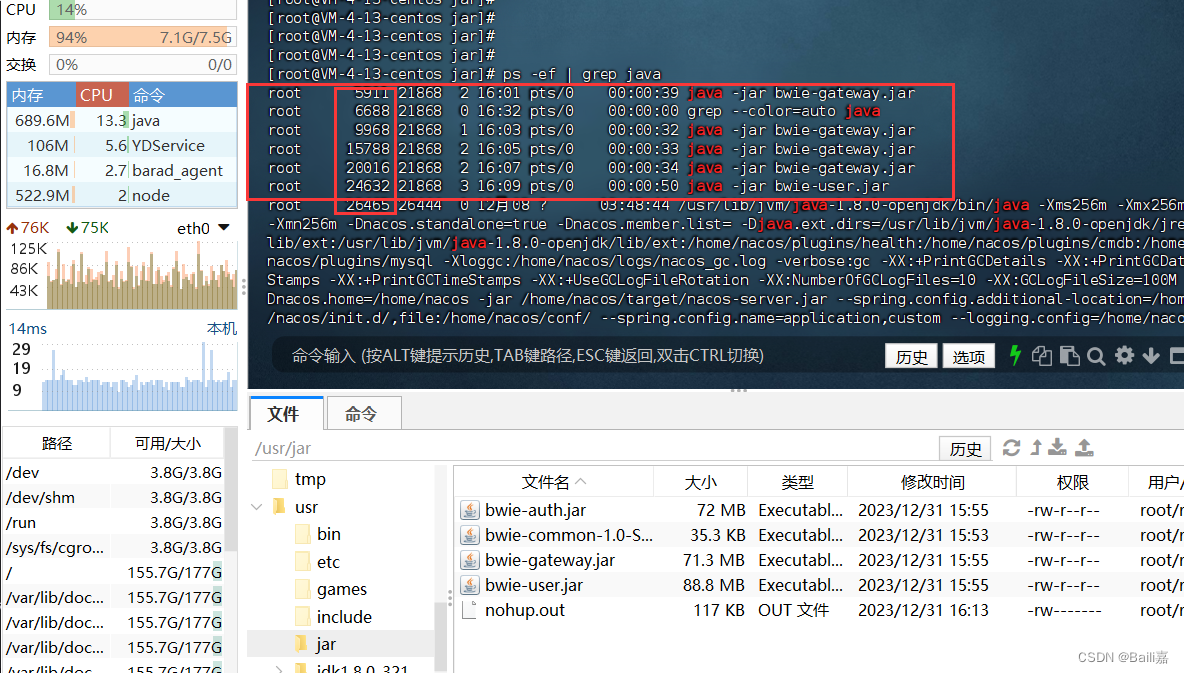Collapse the usr folder in file tree
The height and width of the screenshot is (673, 1184).
click(x=258, y=505)
